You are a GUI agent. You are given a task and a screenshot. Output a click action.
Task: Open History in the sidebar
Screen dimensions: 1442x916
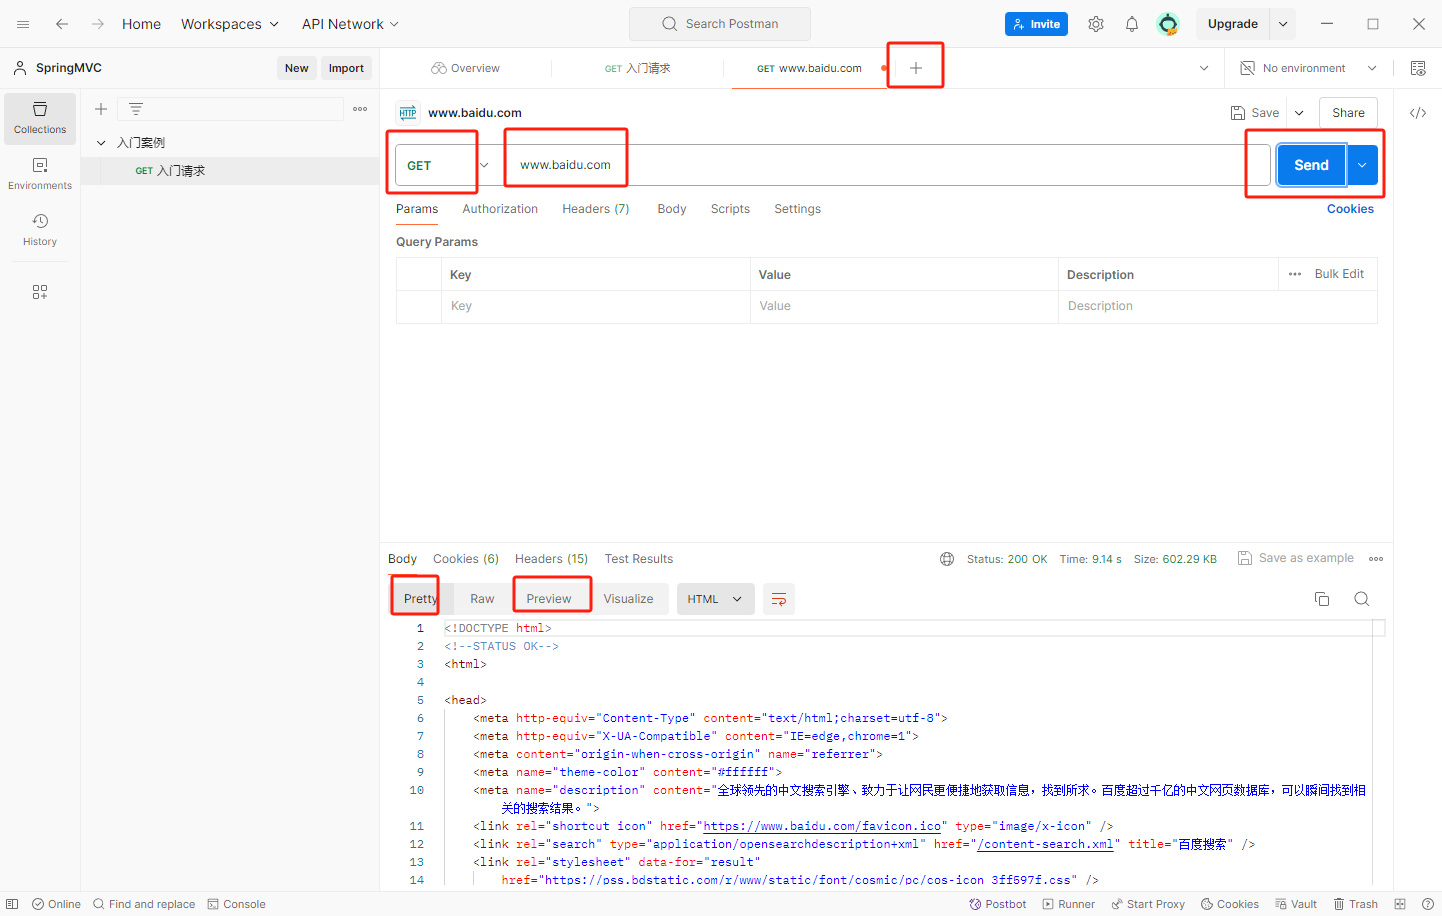[40, 230]
